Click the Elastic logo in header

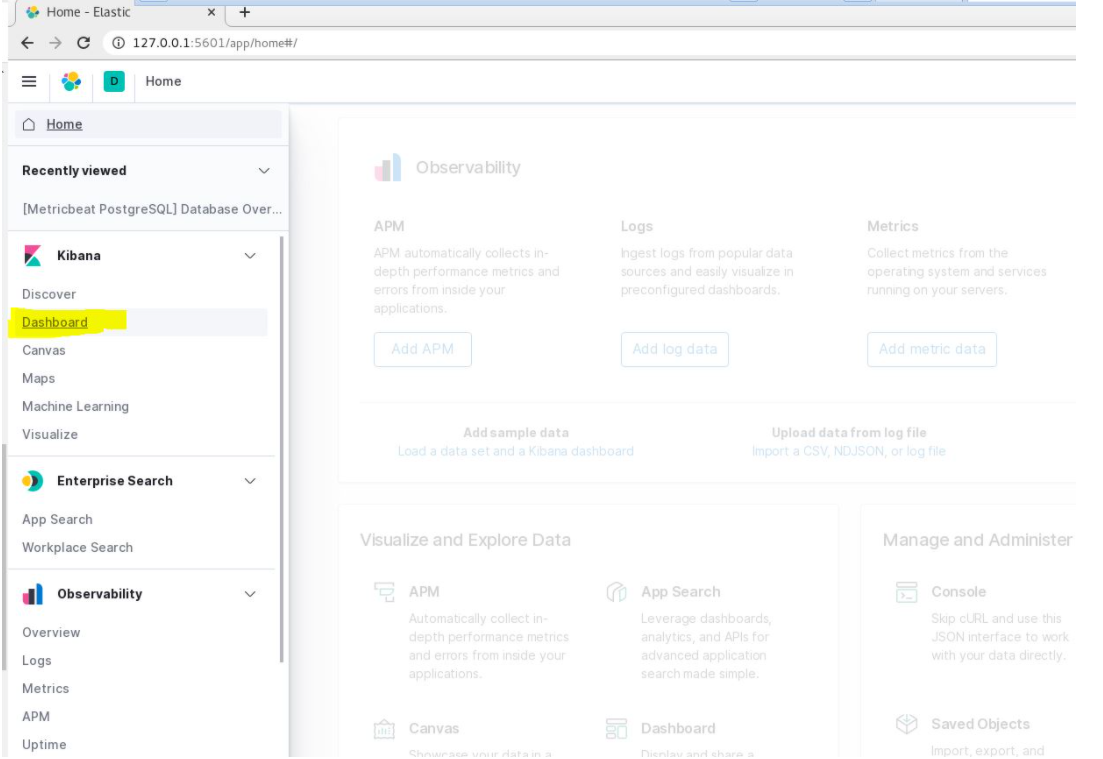tap(71, 82)
